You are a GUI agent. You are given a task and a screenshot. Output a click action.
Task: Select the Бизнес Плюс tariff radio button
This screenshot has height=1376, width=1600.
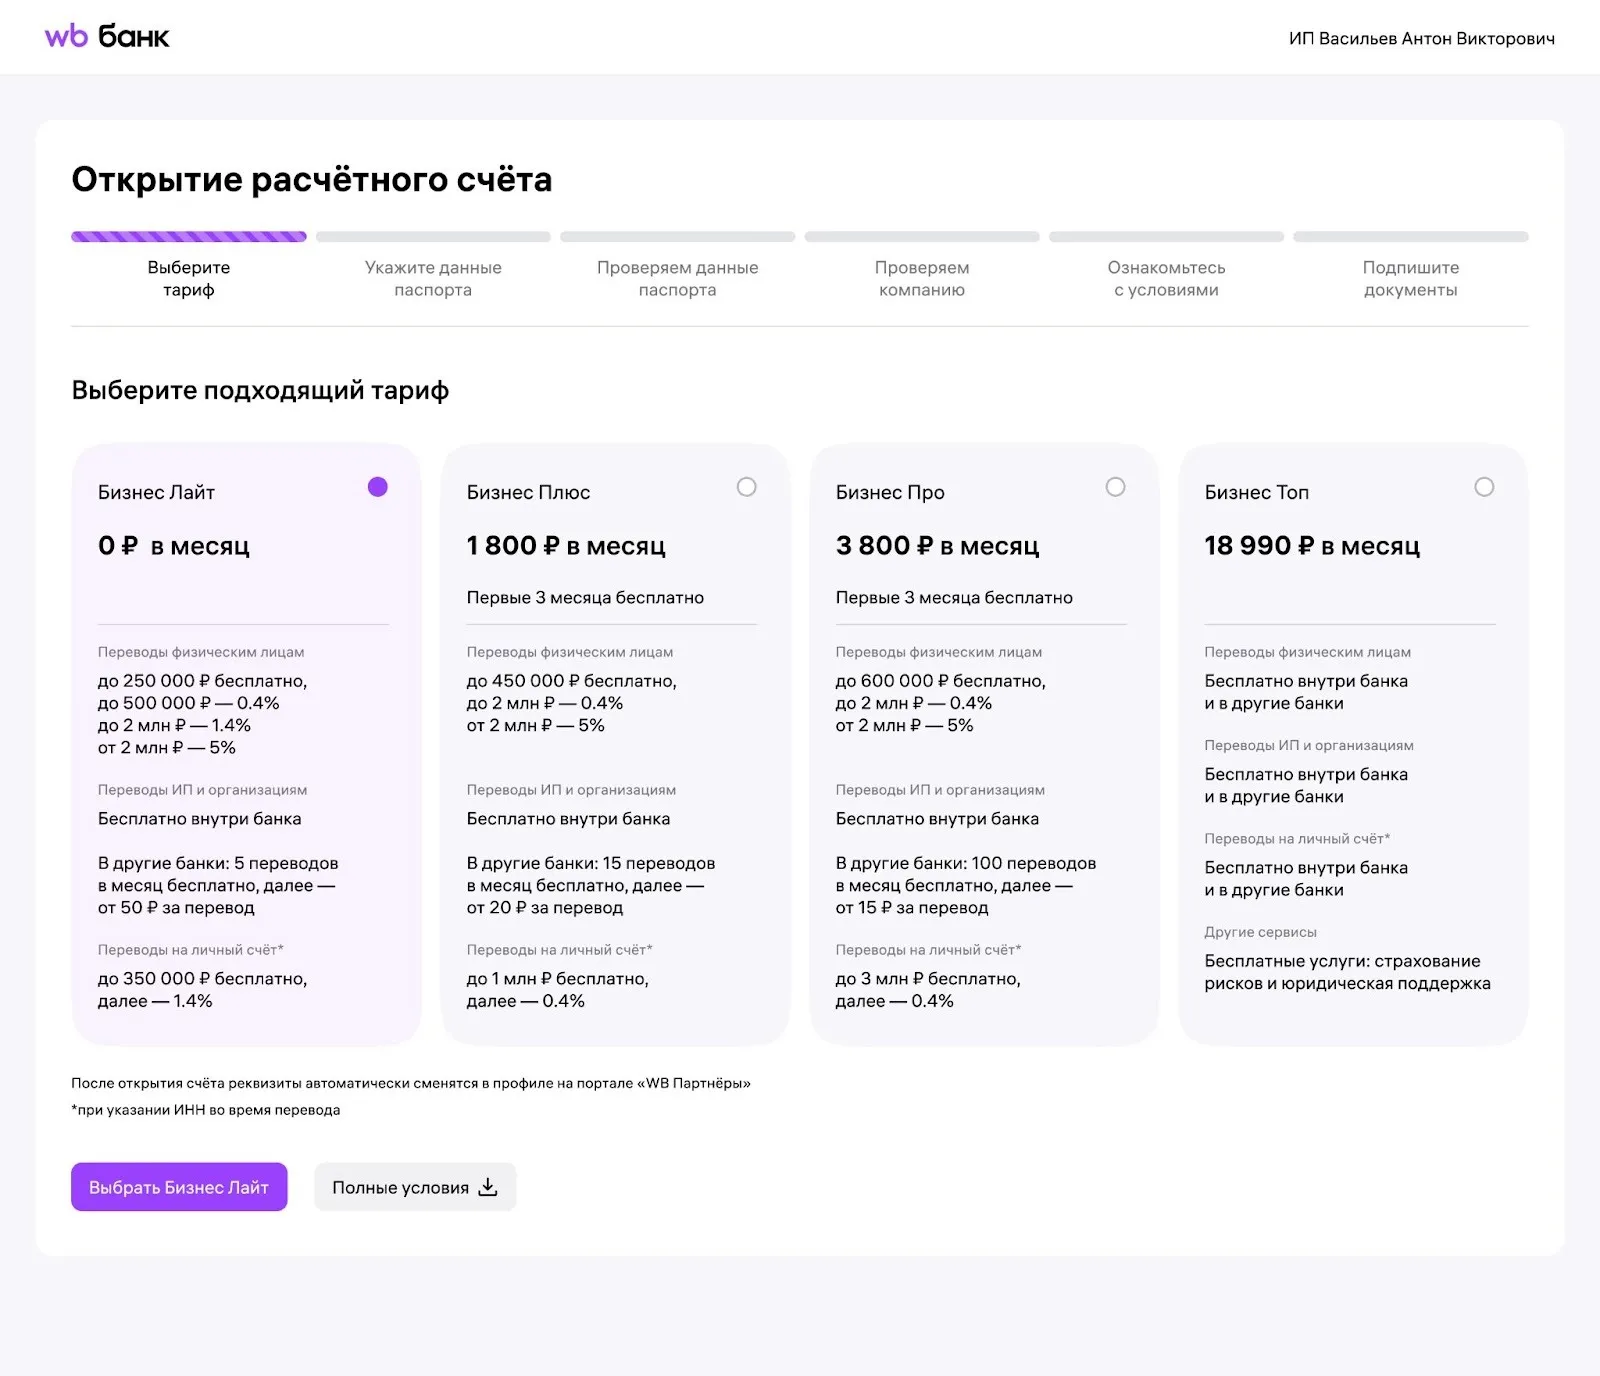click(x=746, y=487)
